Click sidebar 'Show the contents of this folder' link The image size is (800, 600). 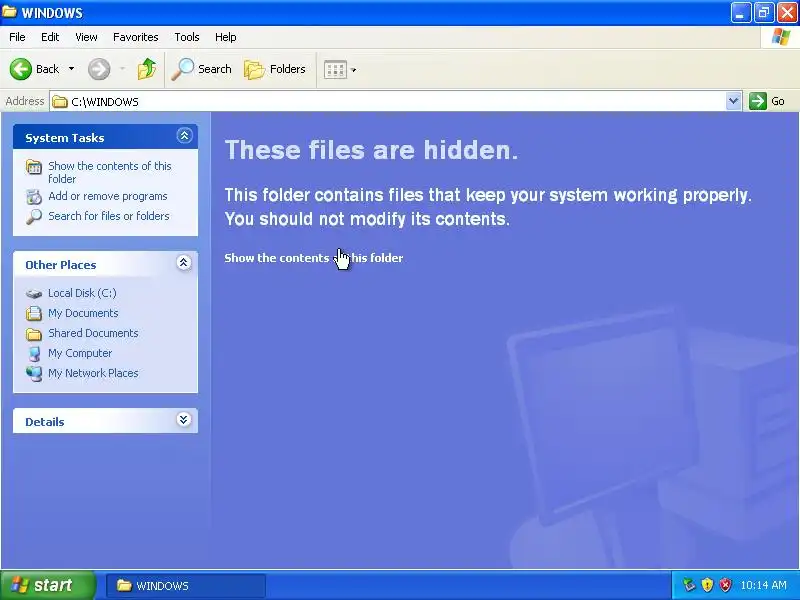110,172
